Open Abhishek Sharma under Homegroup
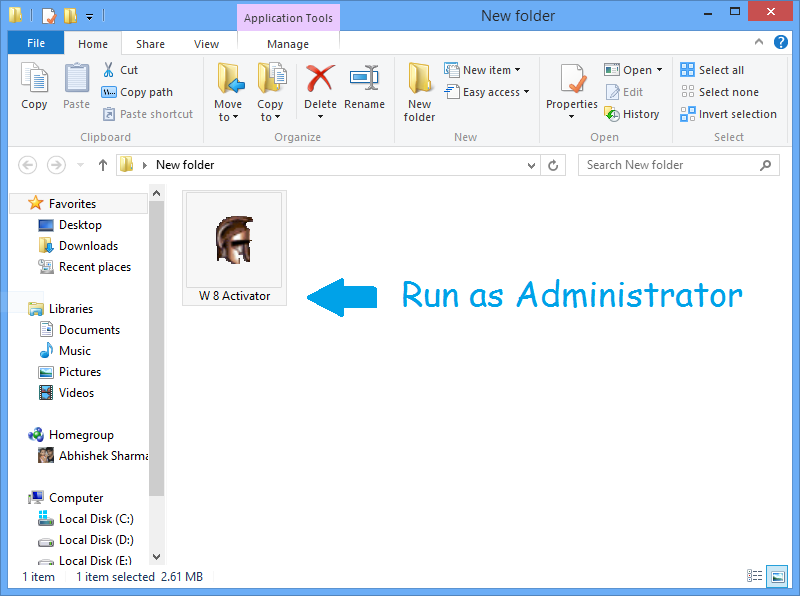Screen dimensions: 800x596 click(104, 456)
